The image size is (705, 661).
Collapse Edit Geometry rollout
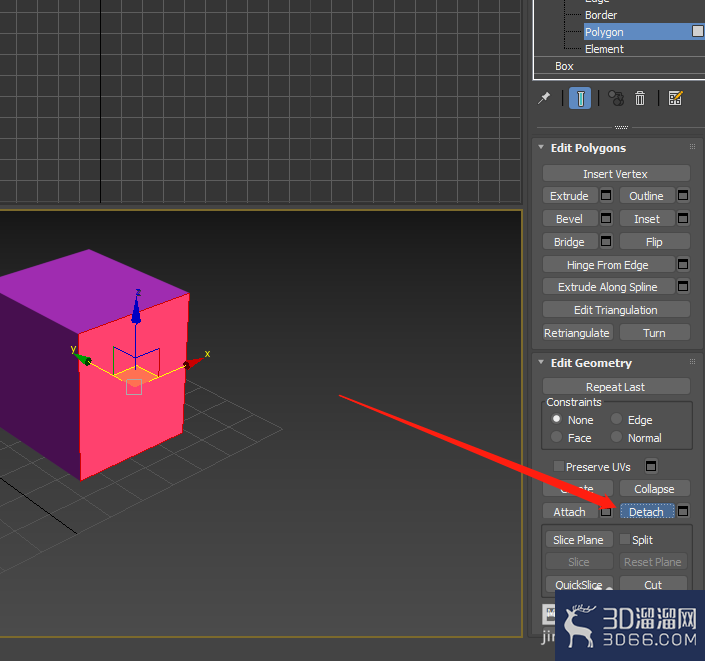541,362
